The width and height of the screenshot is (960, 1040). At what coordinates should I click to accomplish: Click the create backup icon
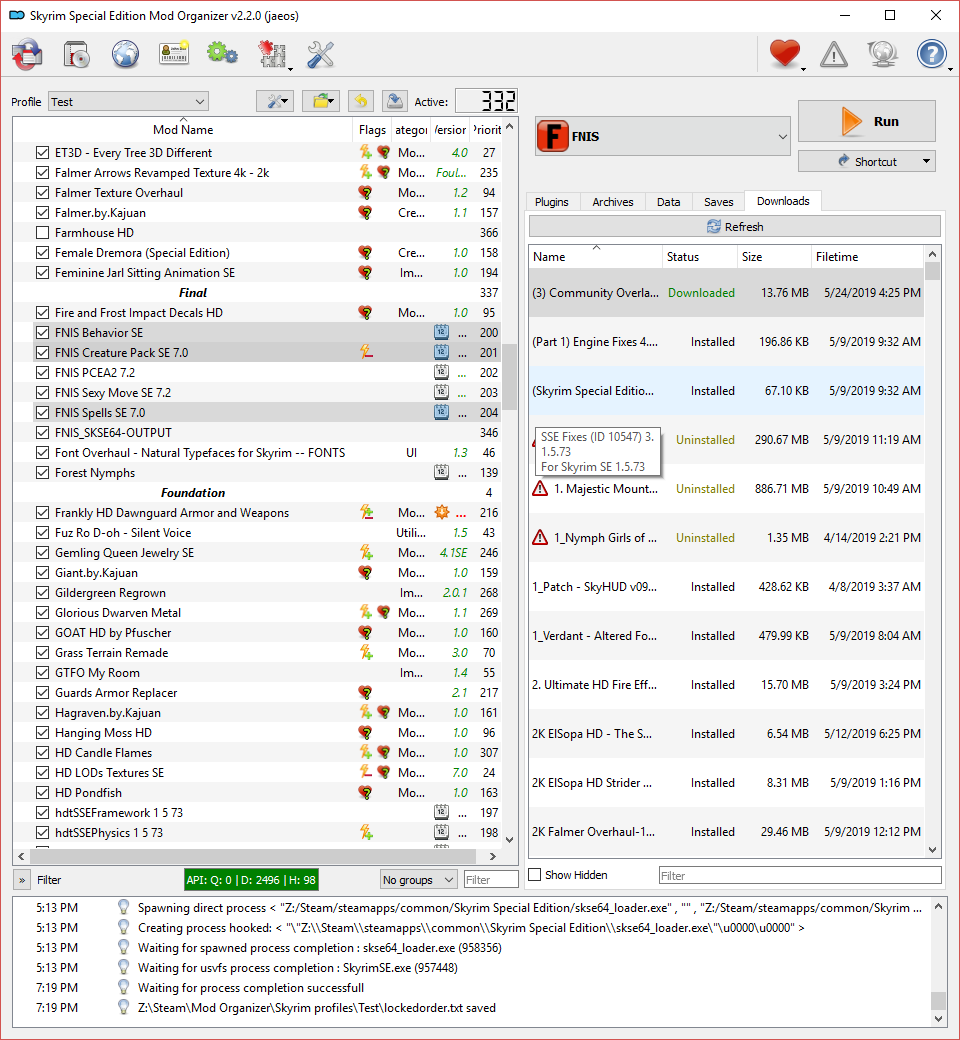pos(394,101)
